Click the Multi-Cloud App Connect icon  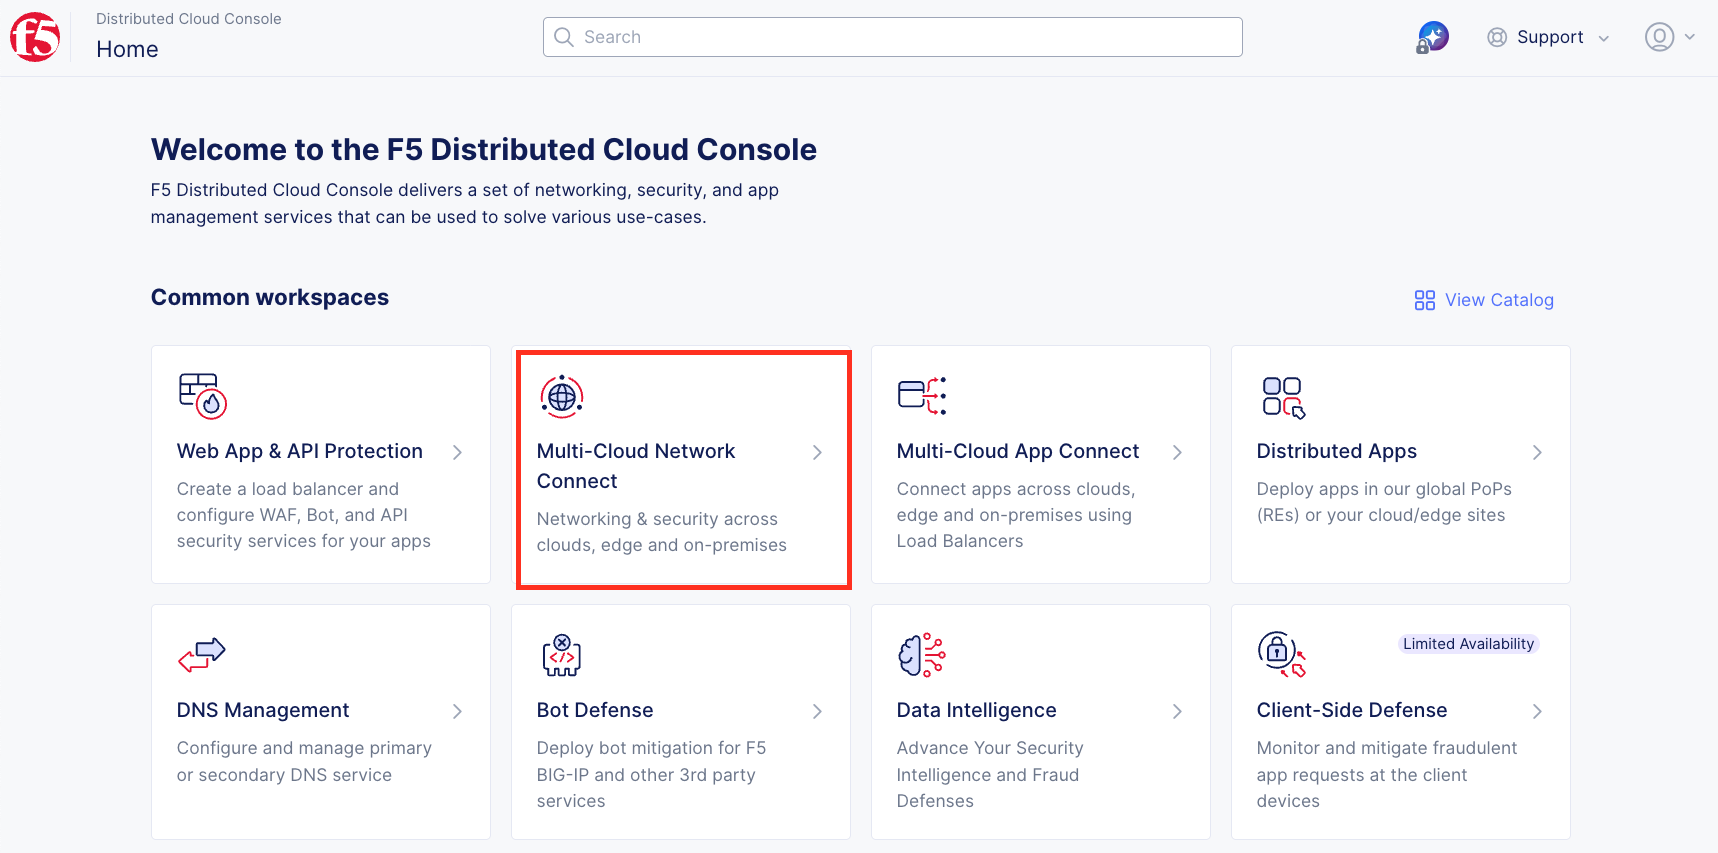pyautogui.click(x=922, y=395)
